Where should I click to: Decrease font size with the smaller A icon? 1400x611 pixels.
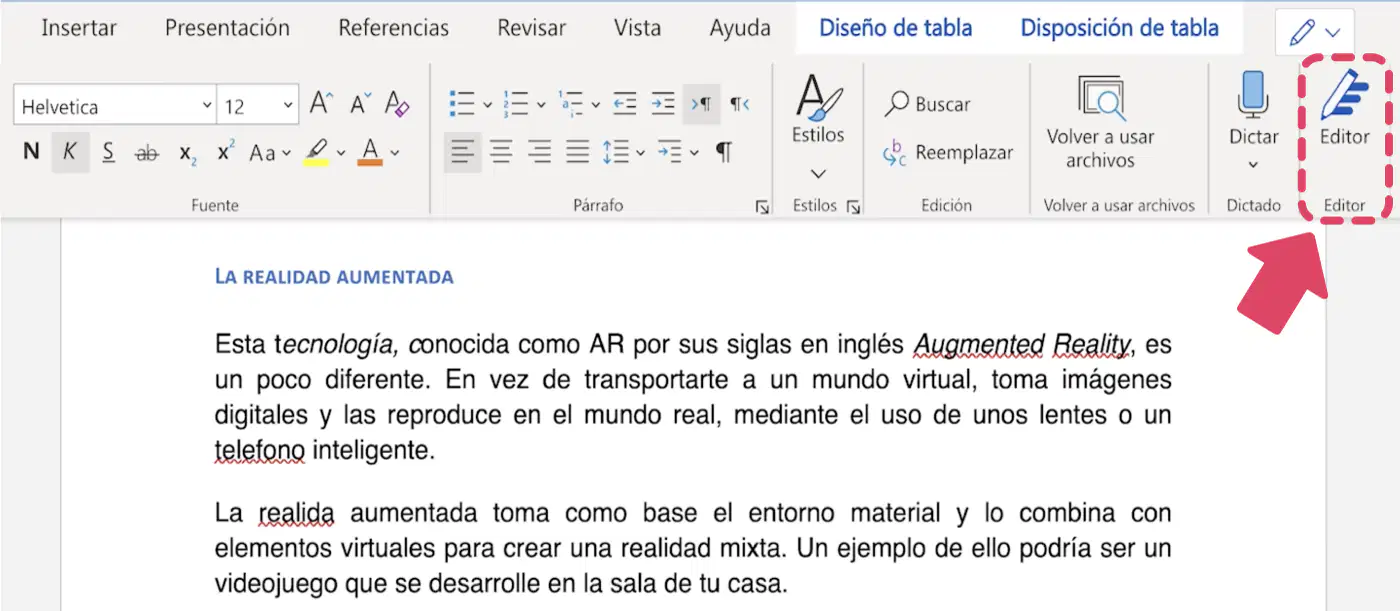point(360,104)
